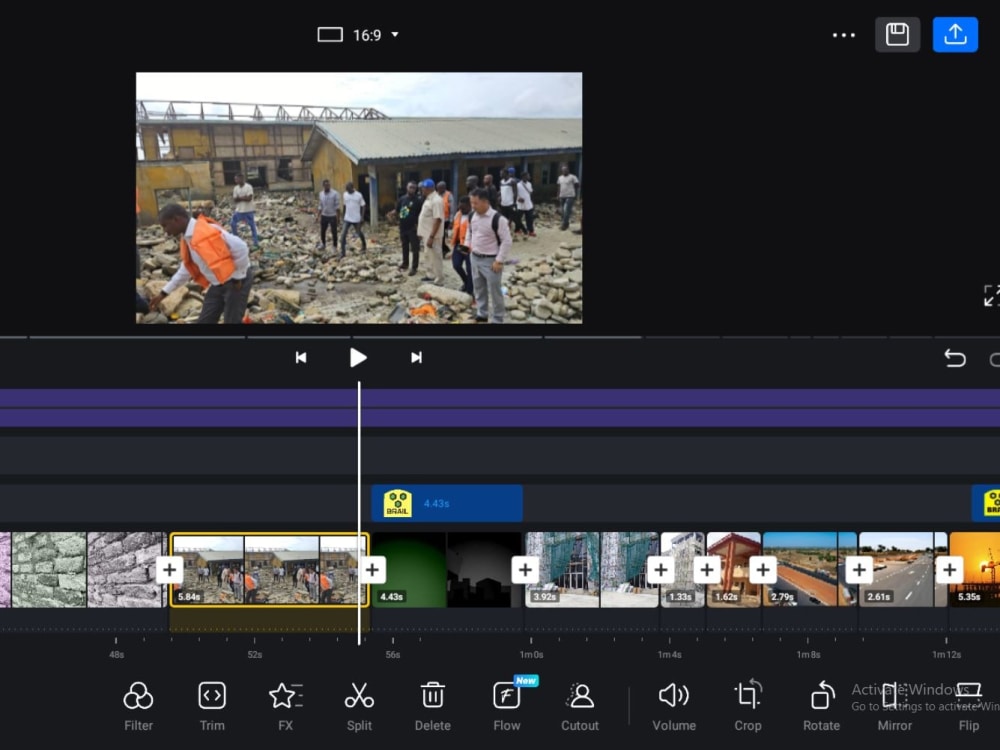Open the Filter tool

click(x=138, y=706)
